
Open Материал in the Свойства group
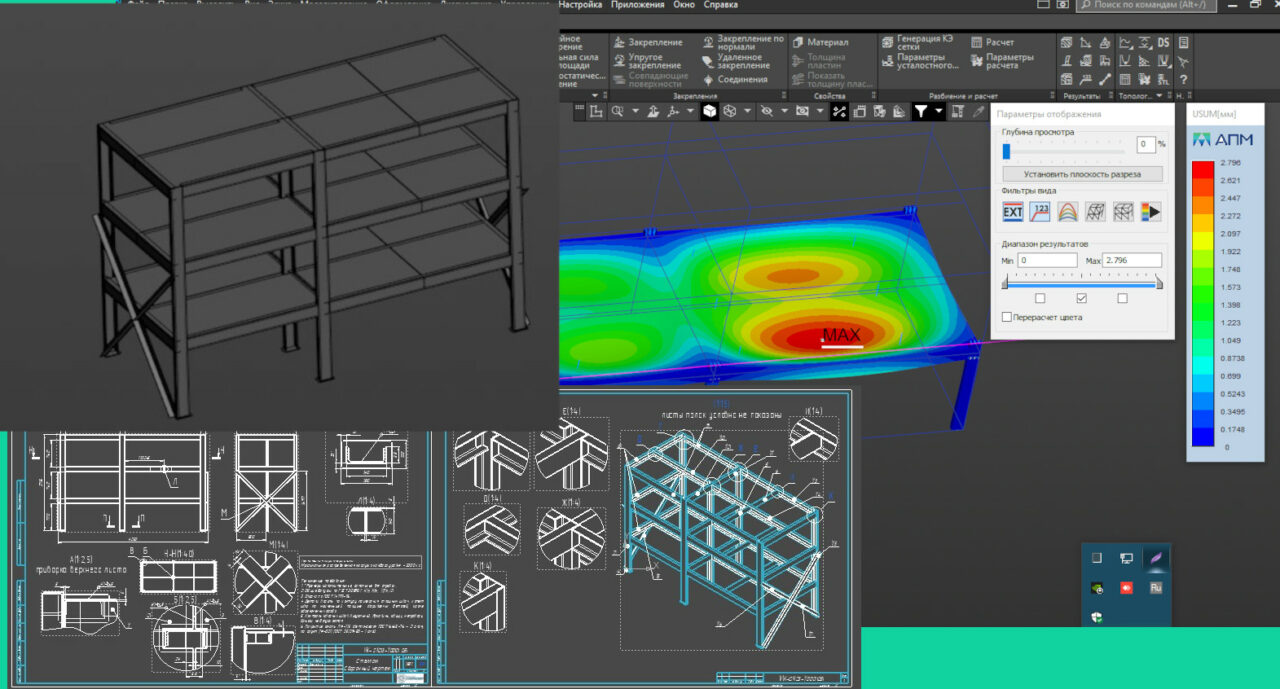coord(820,42)
